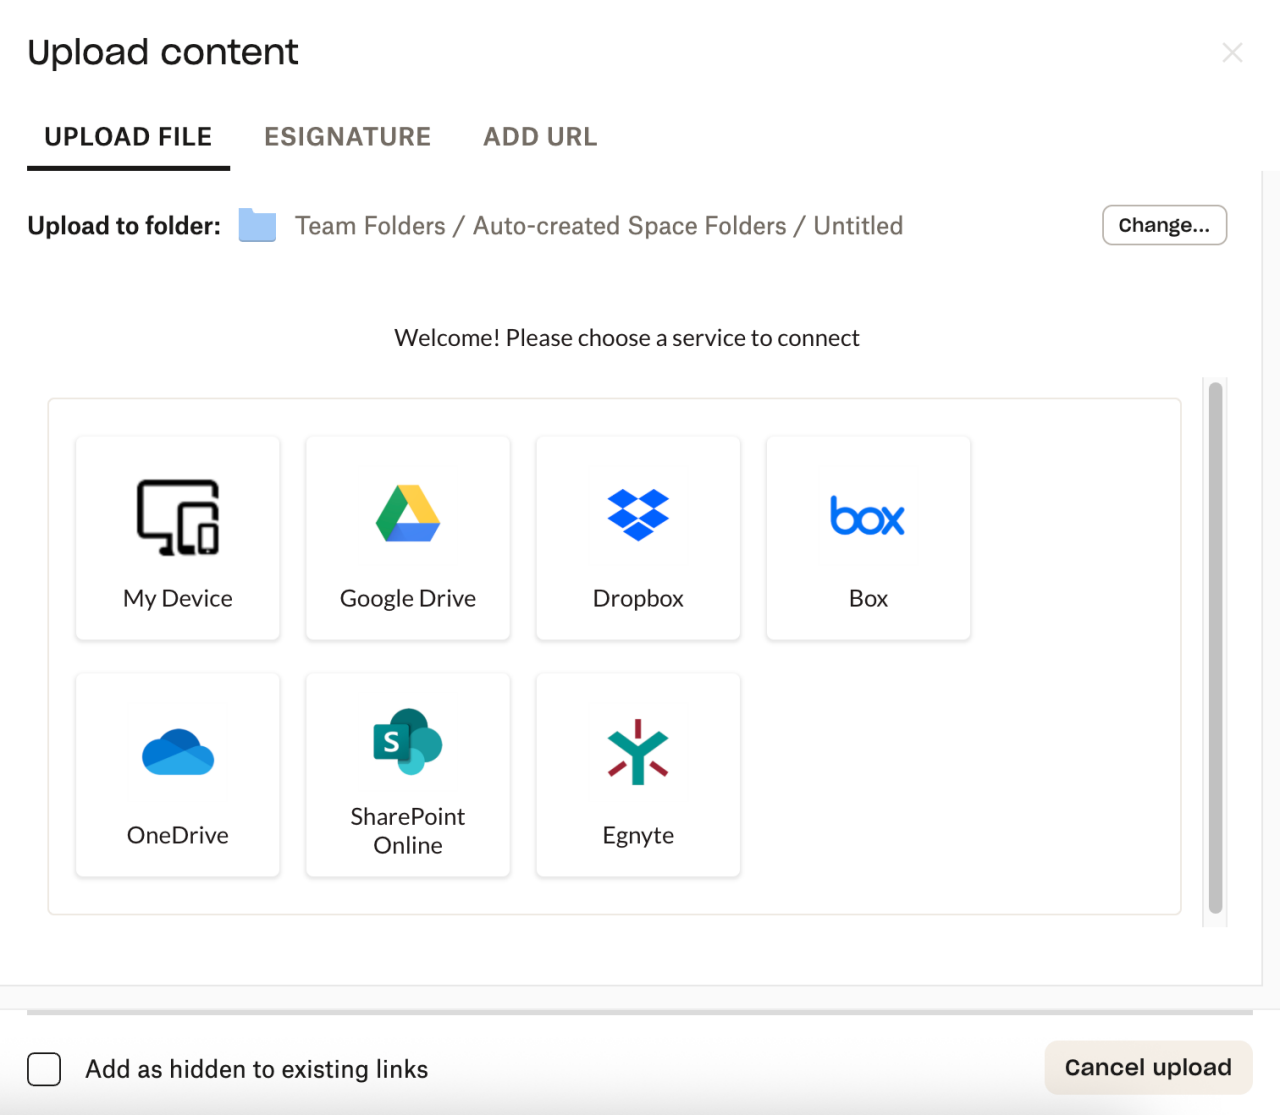The height and width of the screenshot is (1115, 1280).
Task: Select the Egnyte service tile
Action: point(638,775)
